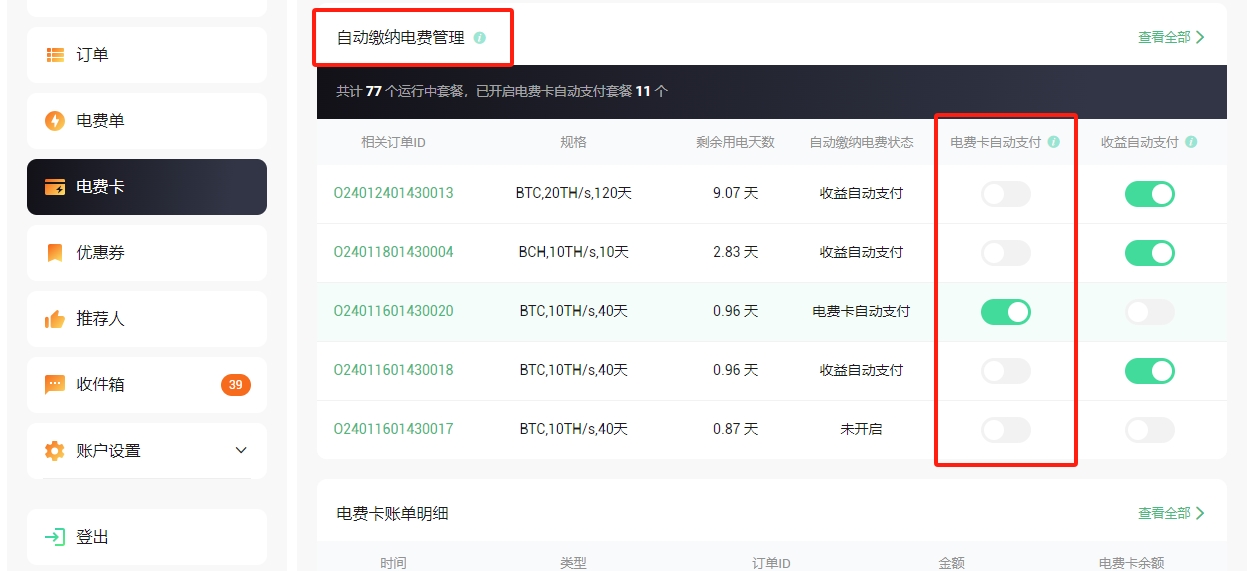Open the 优惠券 menu item
1249x571 pixels.
[147, 253]
